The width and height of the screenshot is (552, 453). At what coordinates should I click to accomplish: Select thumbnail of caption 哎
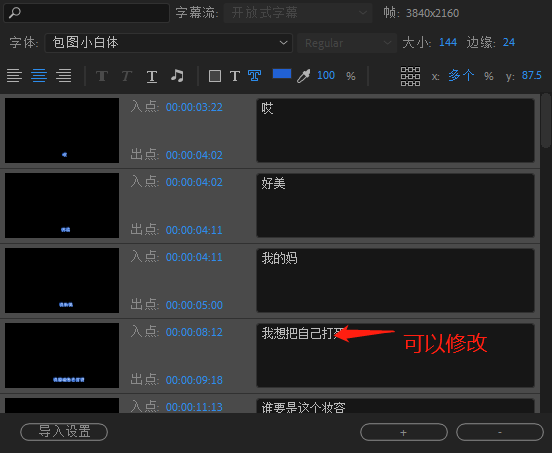(62, 130)
